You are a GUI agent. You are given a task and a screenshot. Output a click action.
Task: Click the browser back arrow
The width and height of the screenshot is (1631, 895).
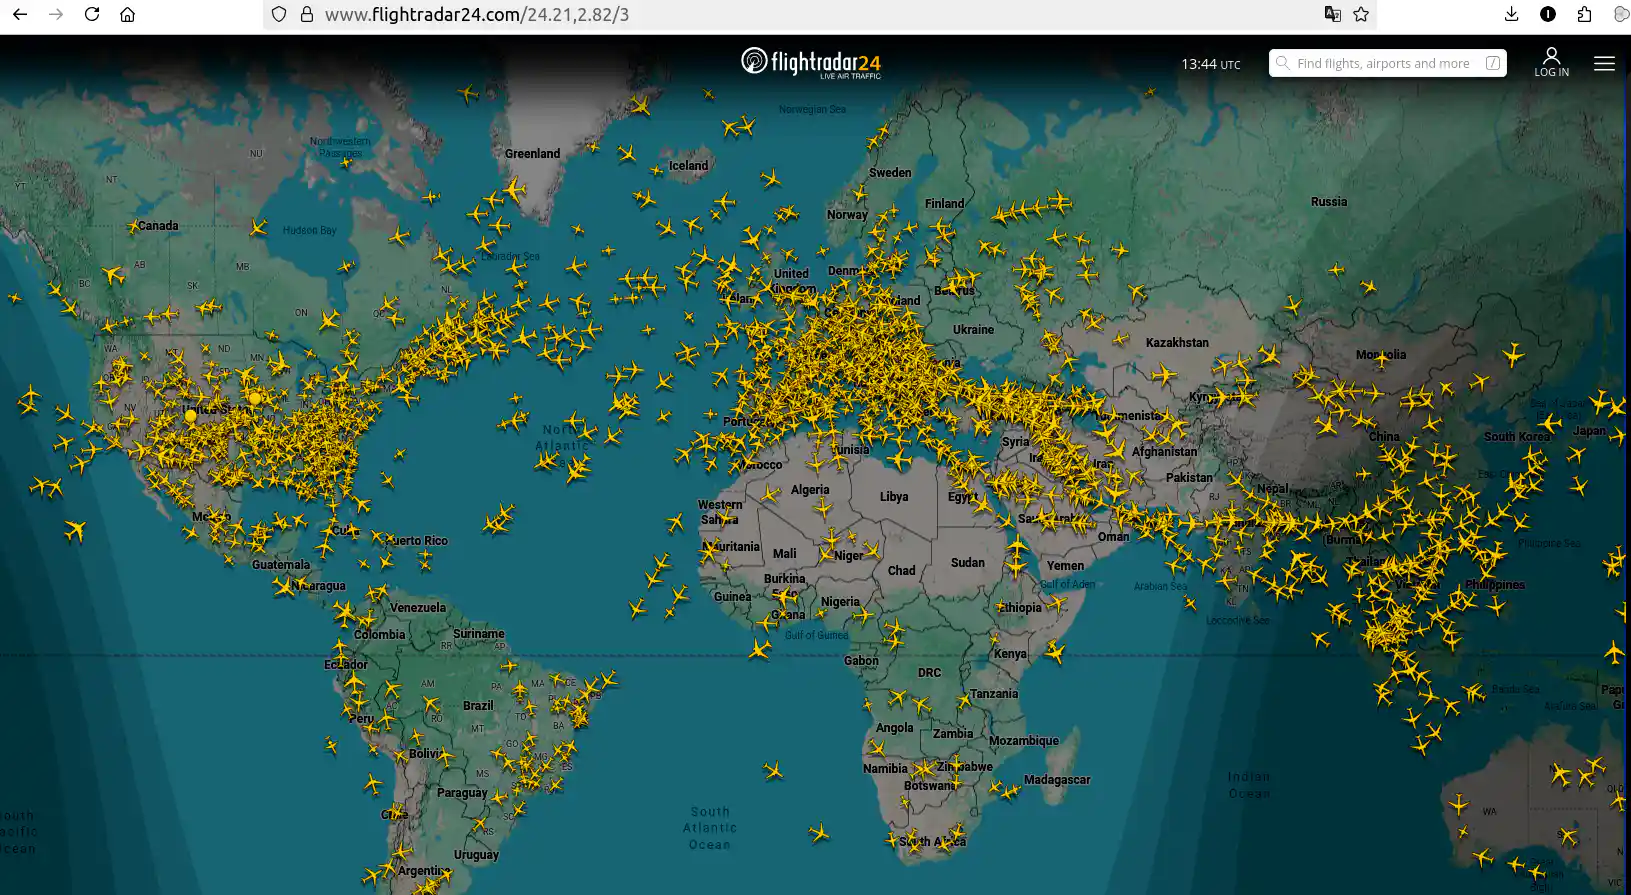20,14
